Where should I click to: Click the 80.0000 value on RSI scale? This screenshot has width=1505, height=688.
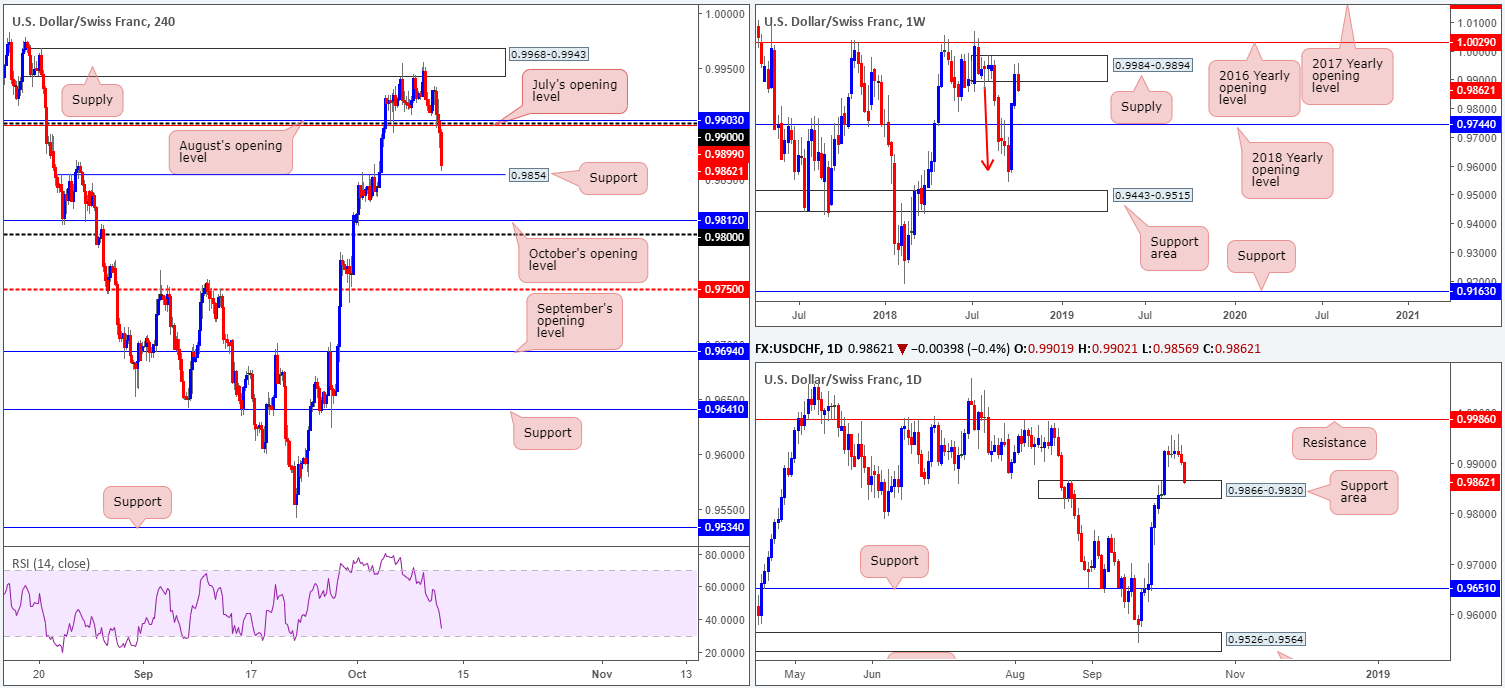point(726,554)
